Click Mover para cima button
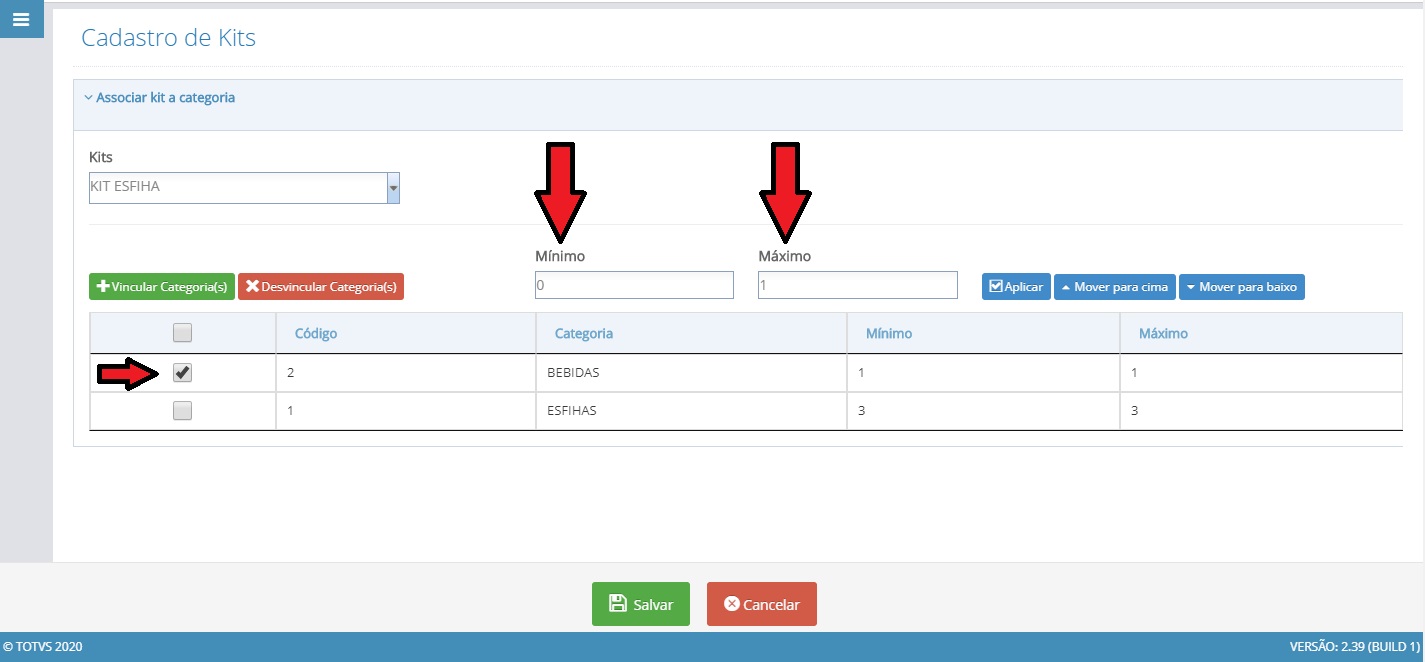The image size is (1425, 662). pos(1115,287)
